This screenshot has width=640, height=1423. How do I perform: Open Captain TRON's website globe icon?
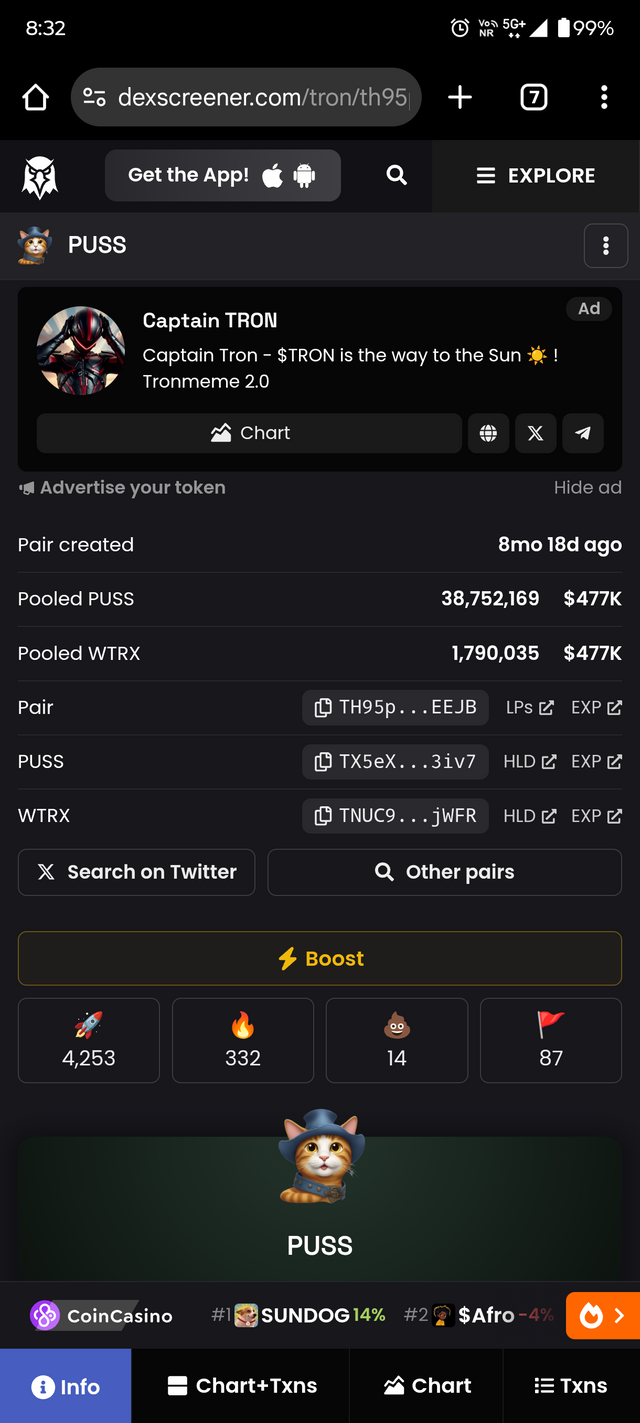[x=488, y=433]
